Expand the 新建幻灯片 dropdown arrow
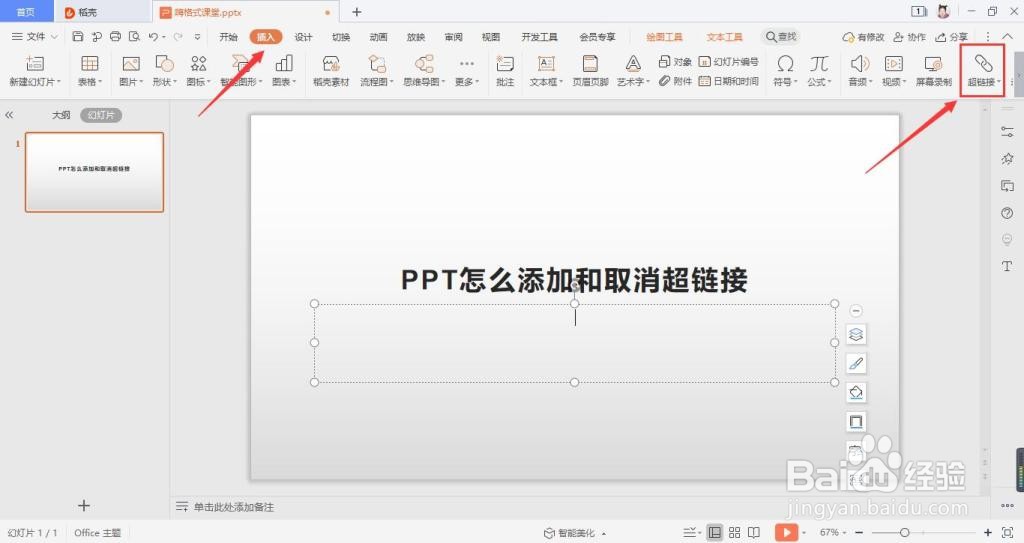The height and width of the screenshot is (543, 1024). (x=59, y=82)
